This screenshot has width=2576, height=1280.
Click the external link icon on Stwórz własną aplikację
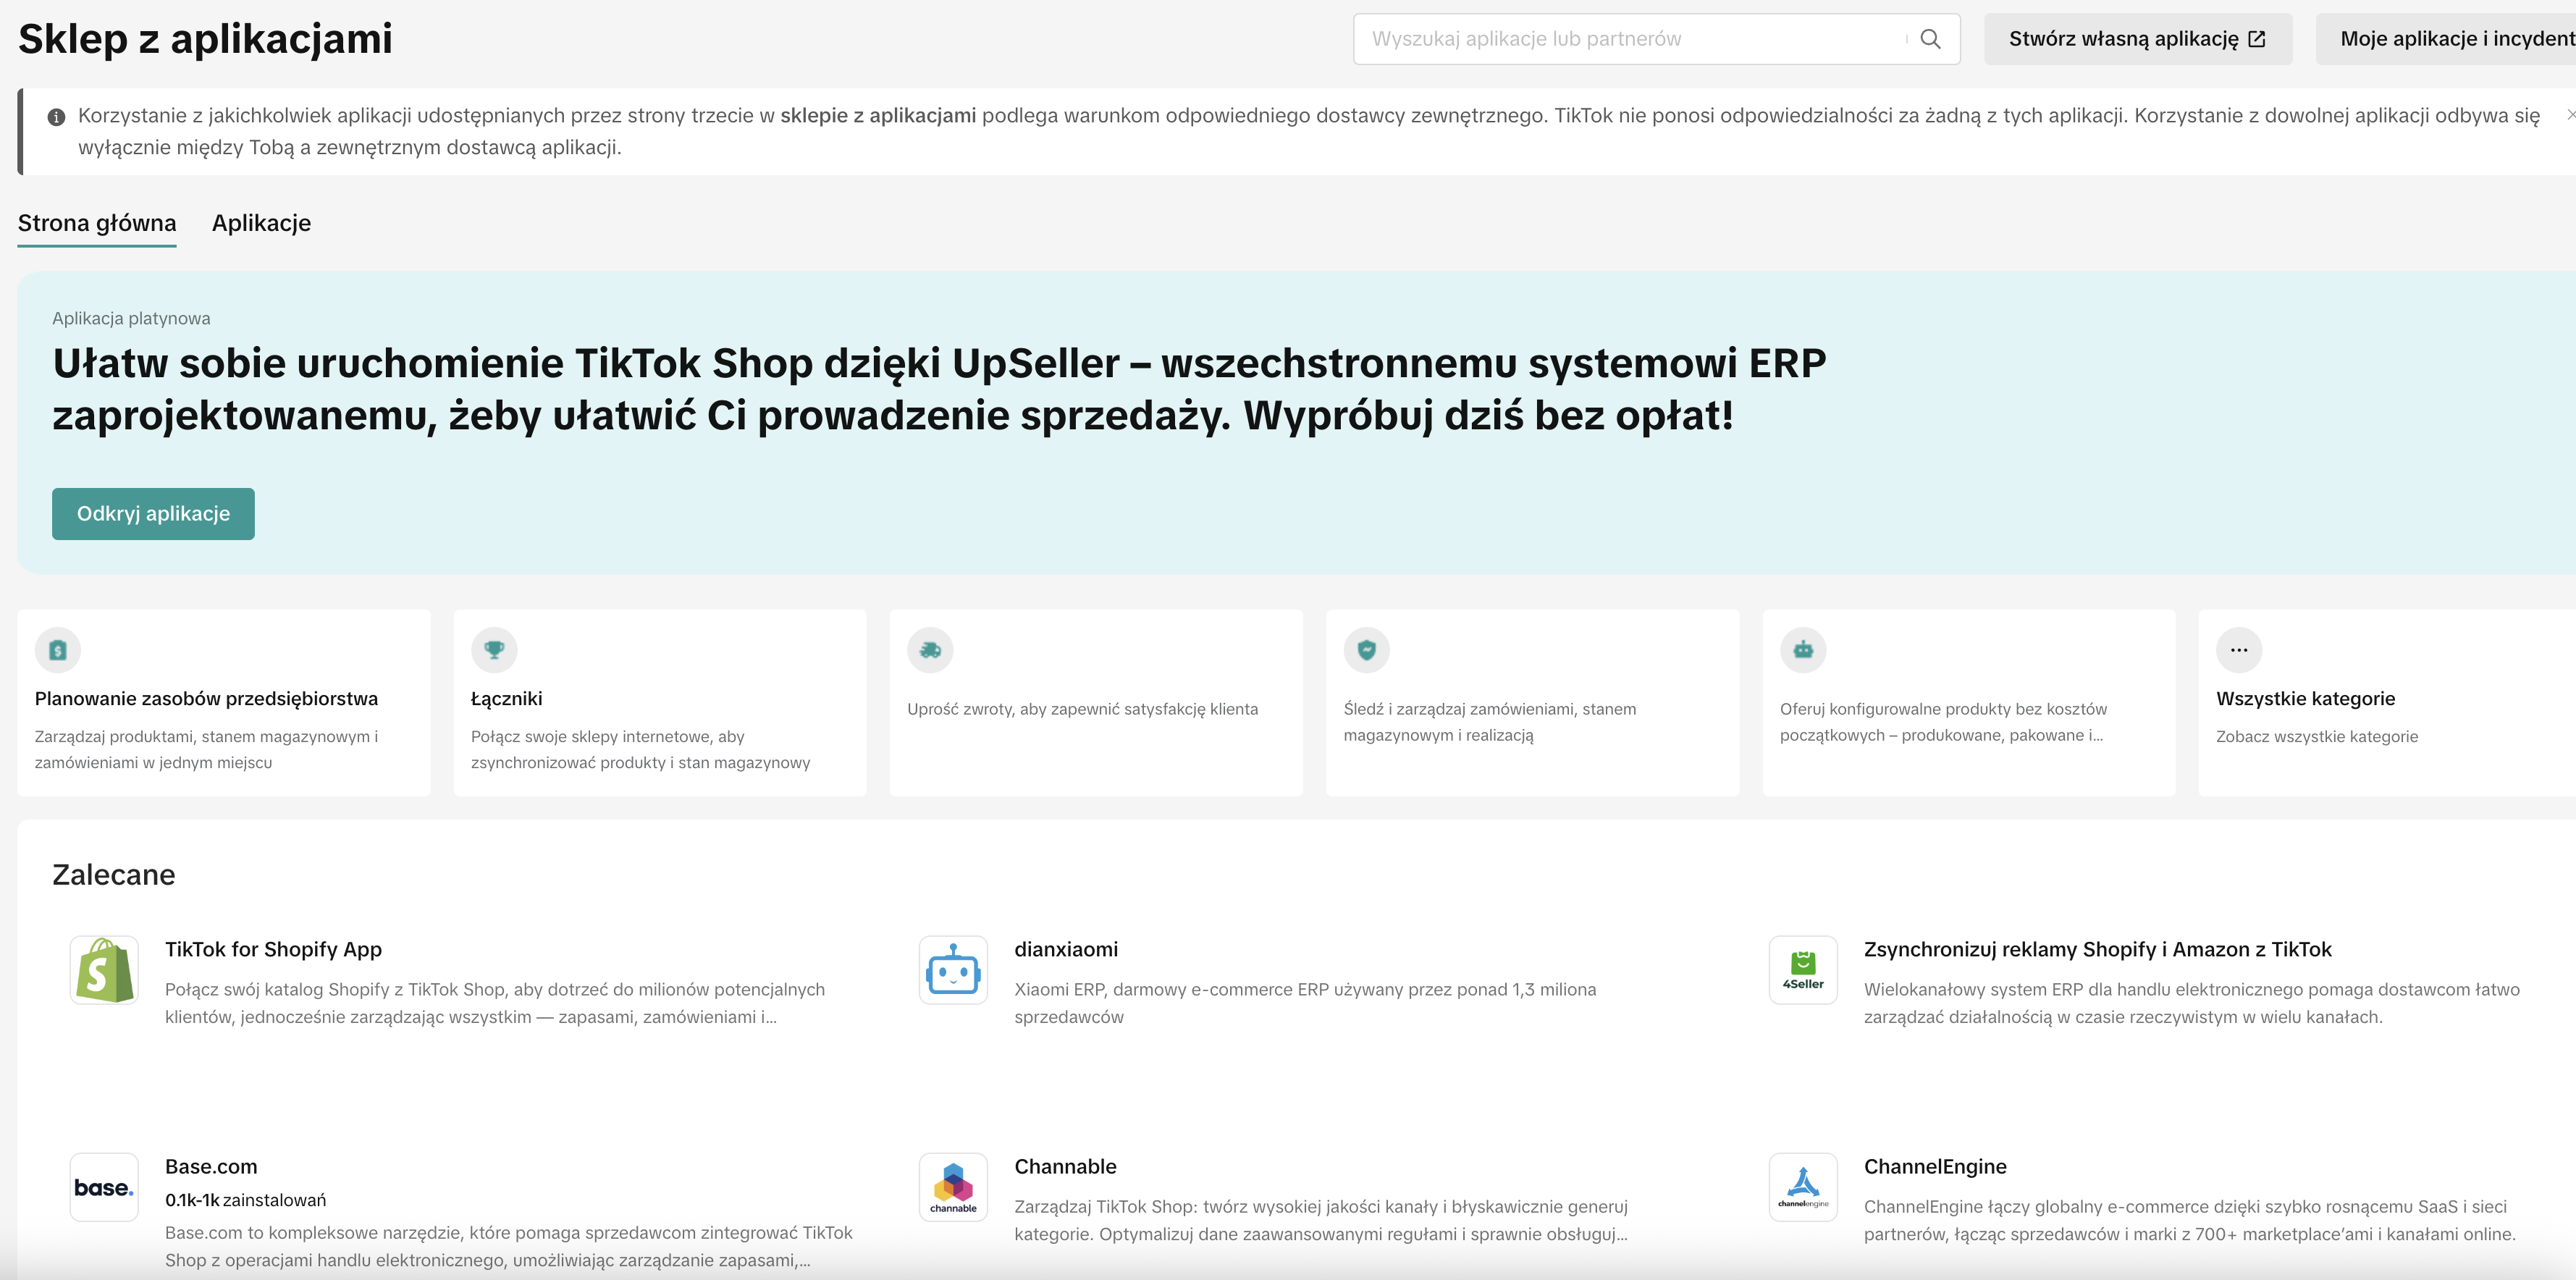tap(2257, 39)
